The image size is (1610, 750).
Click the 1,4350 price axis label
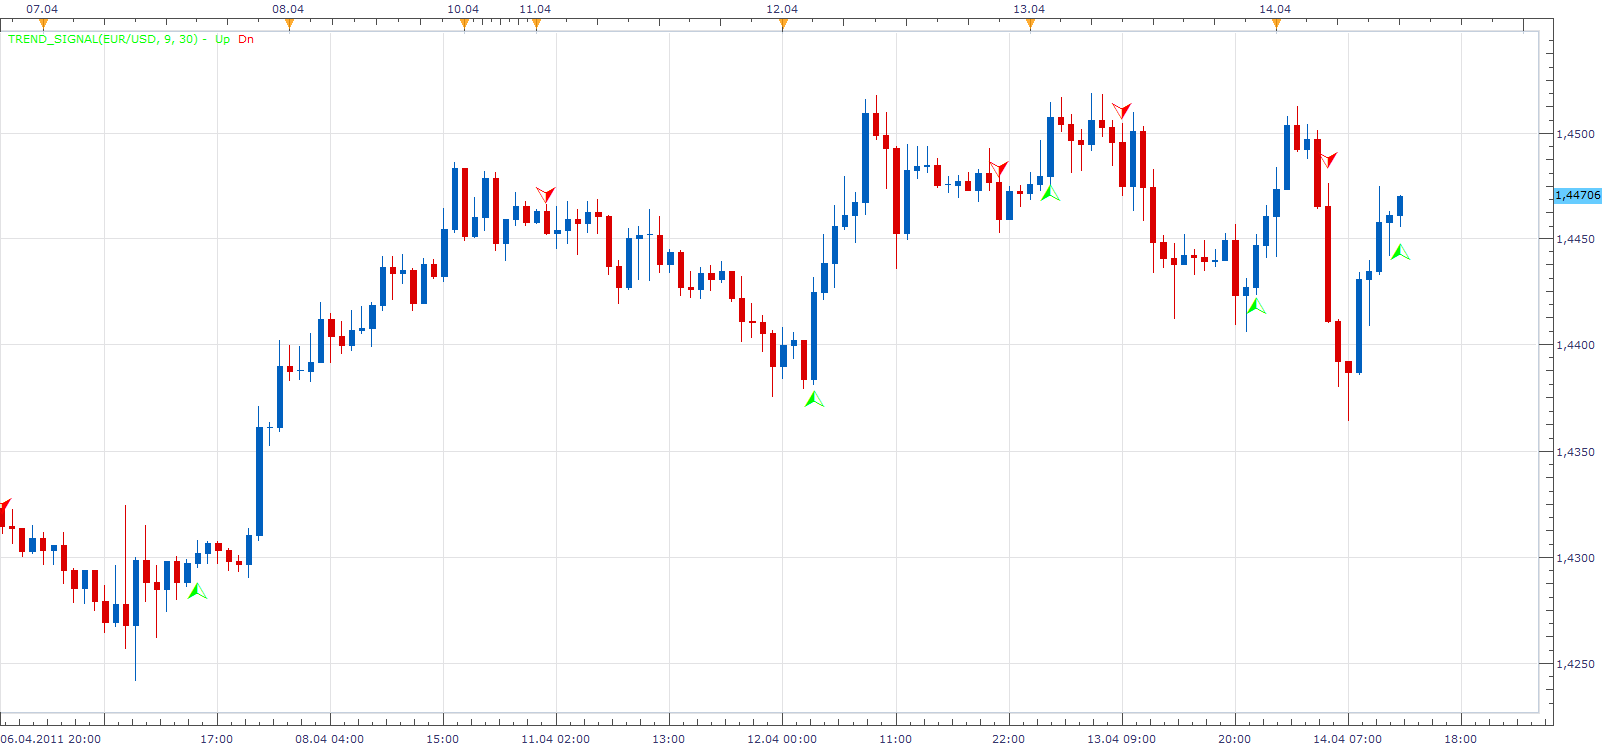1576,452
